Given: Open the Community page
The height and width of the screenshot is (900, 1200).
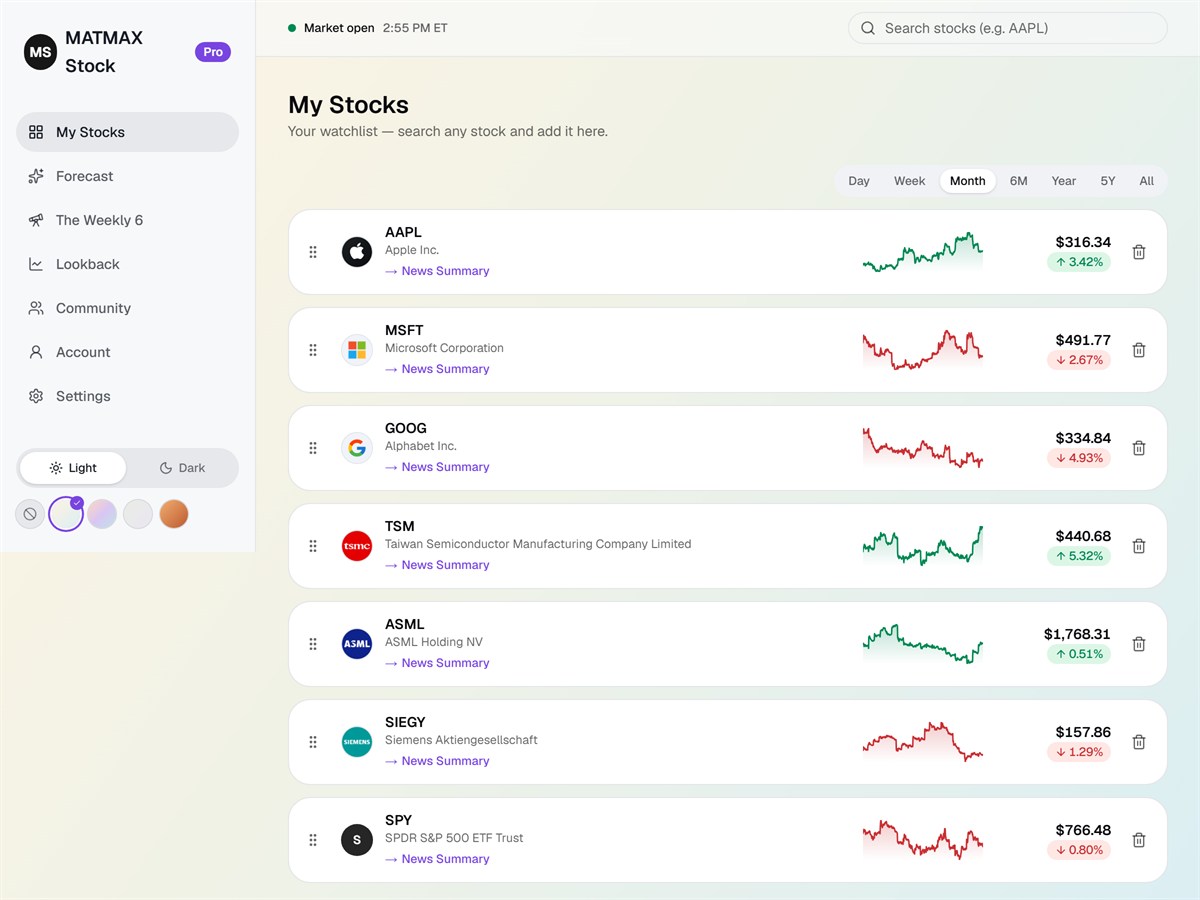Looking at the screenshot, I should pos(127,308).
